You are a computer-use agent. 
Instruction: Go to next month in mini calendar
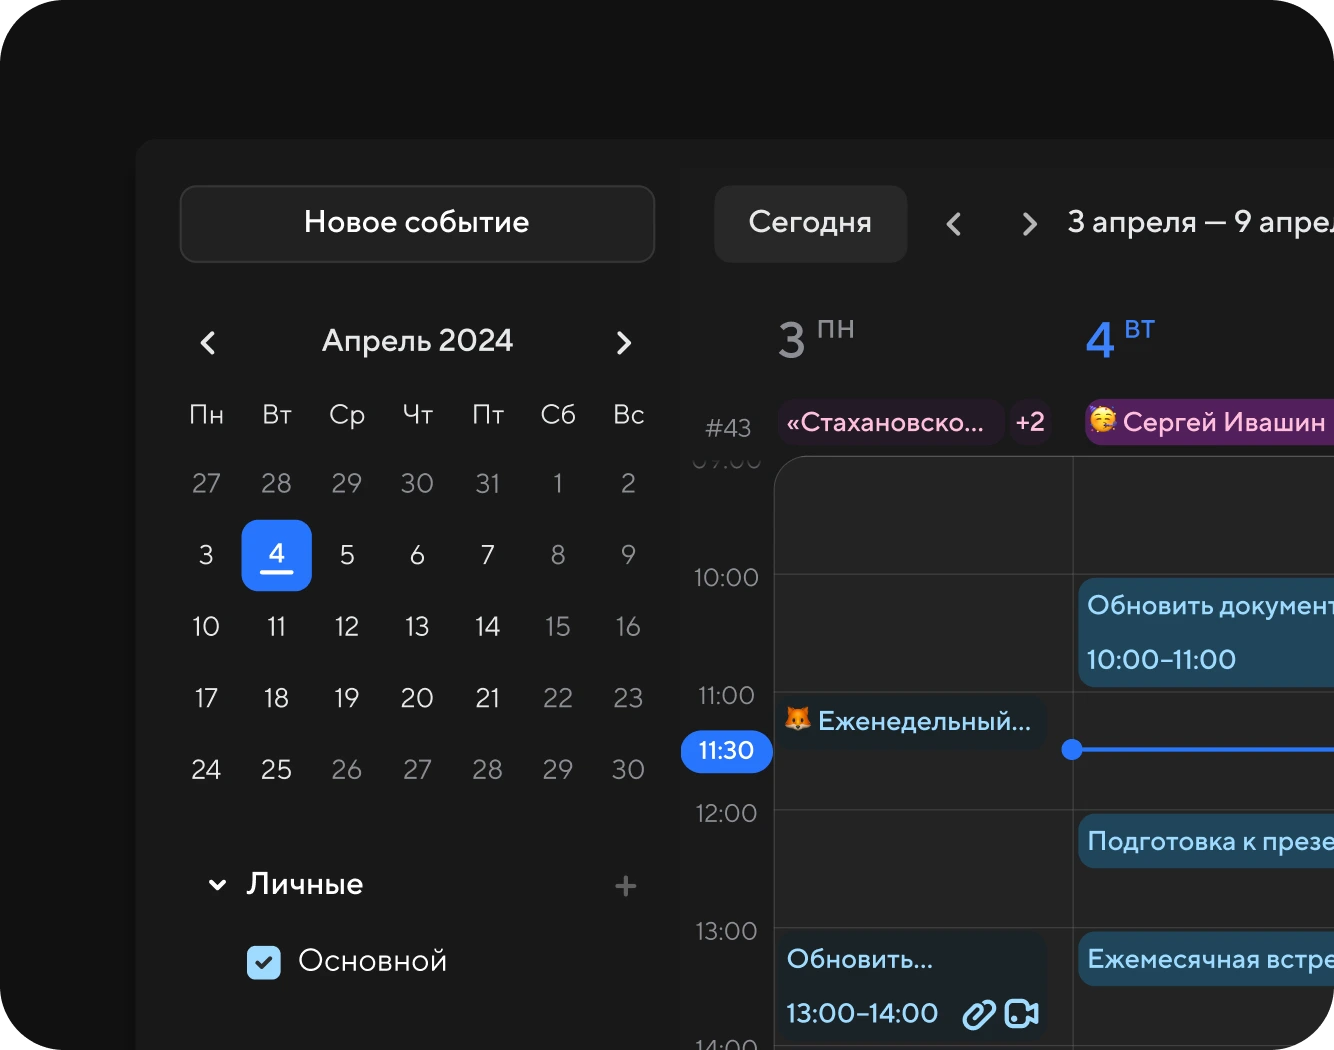coord(624,343)
